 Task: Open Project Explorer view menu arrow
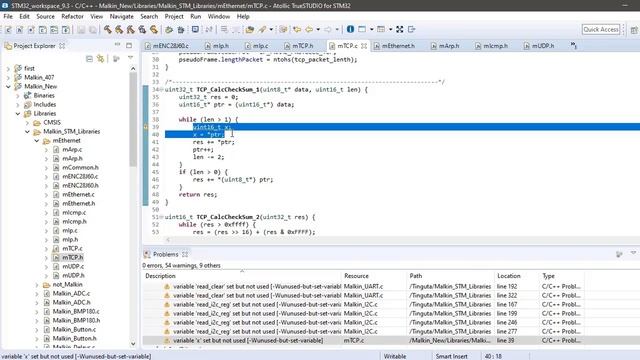point(131,58)
